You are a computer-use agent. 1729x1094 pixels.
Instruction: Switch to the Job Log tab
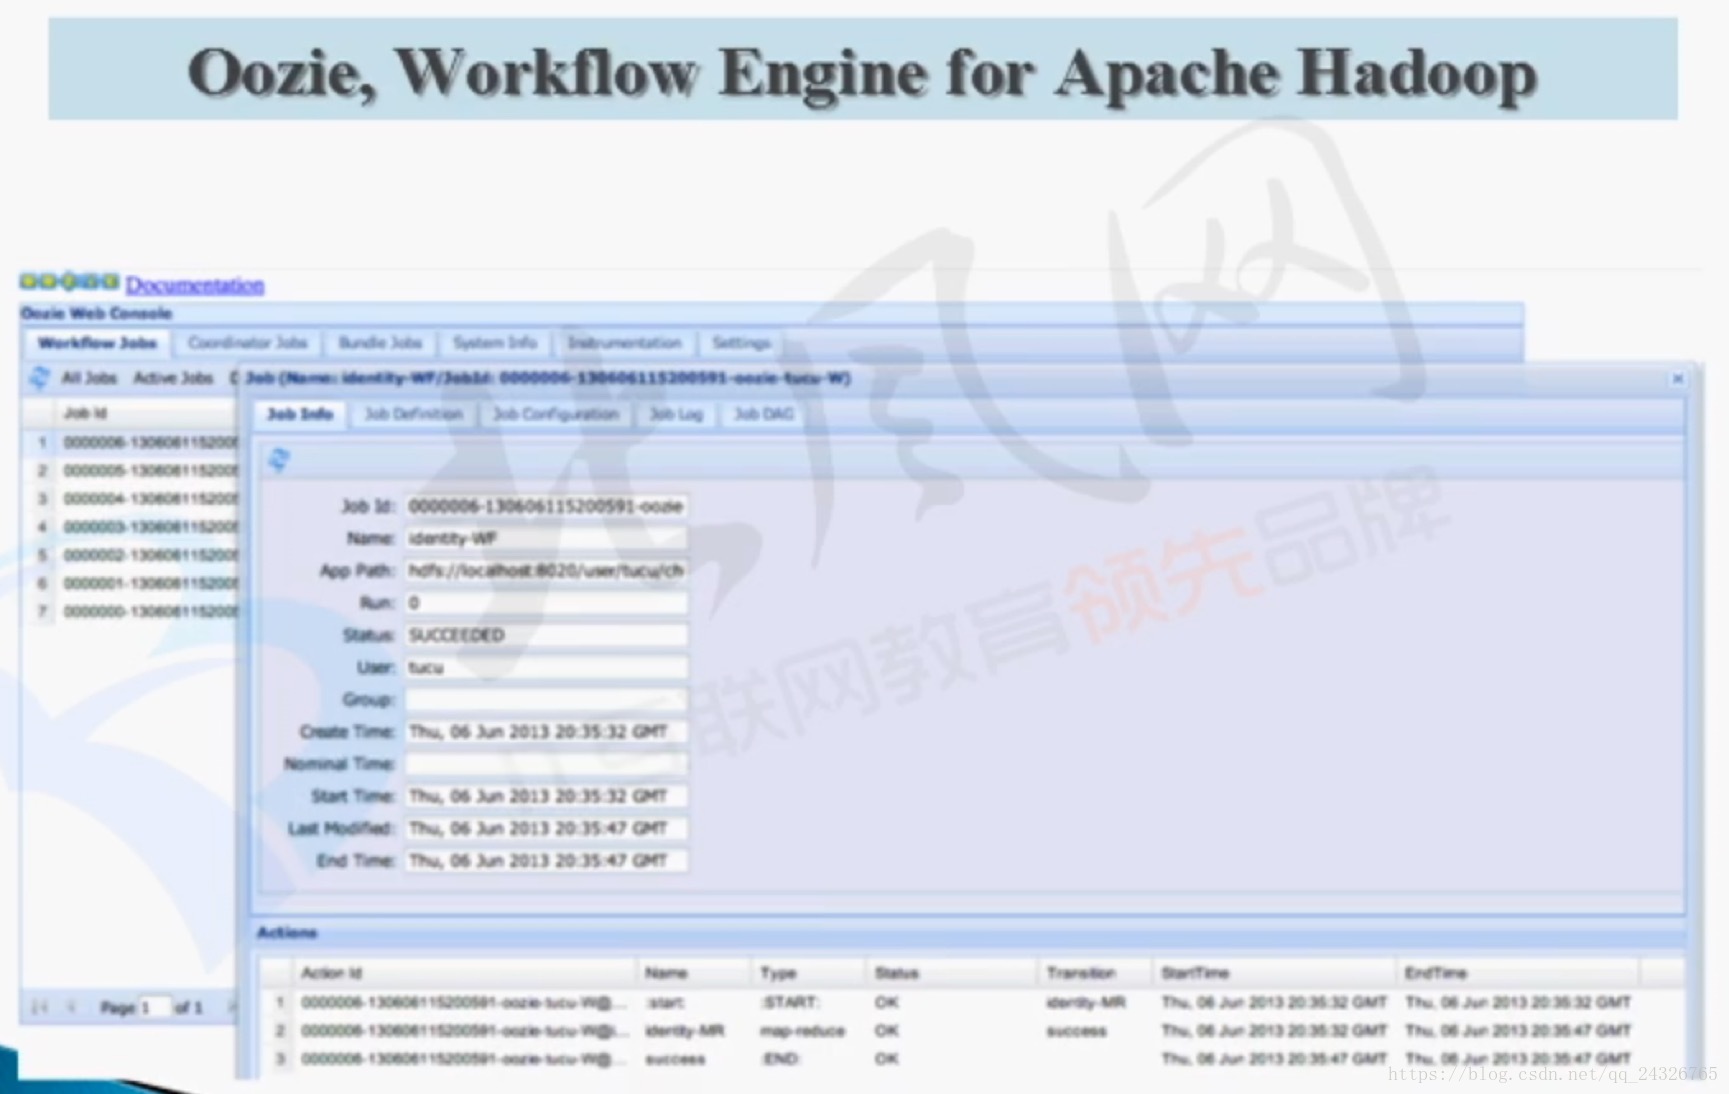tap(676, 414)
